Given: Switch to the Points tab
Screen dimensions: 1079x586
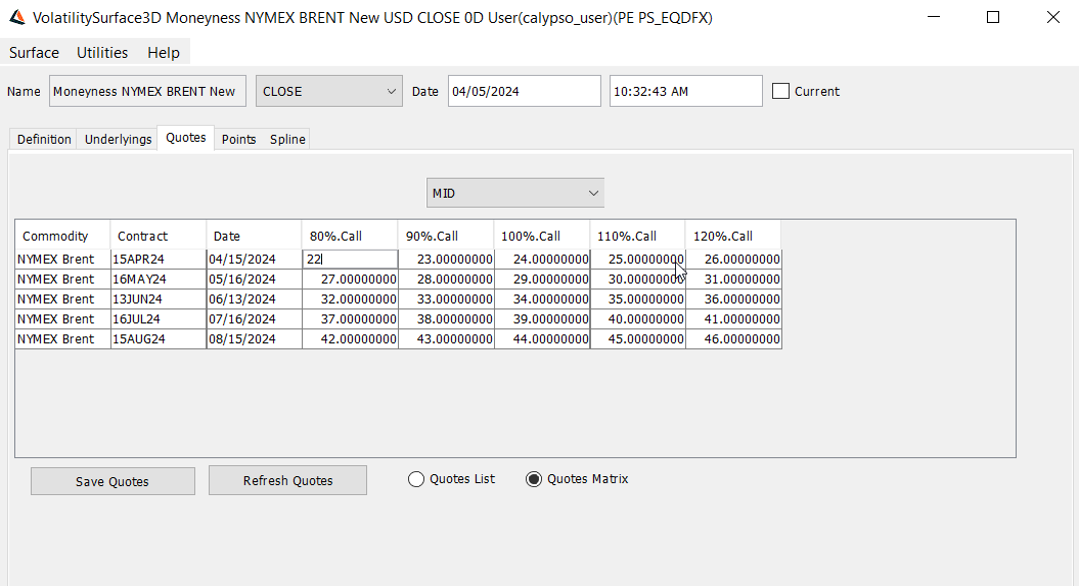Looking at the screenshot, I should coord(239,139).
